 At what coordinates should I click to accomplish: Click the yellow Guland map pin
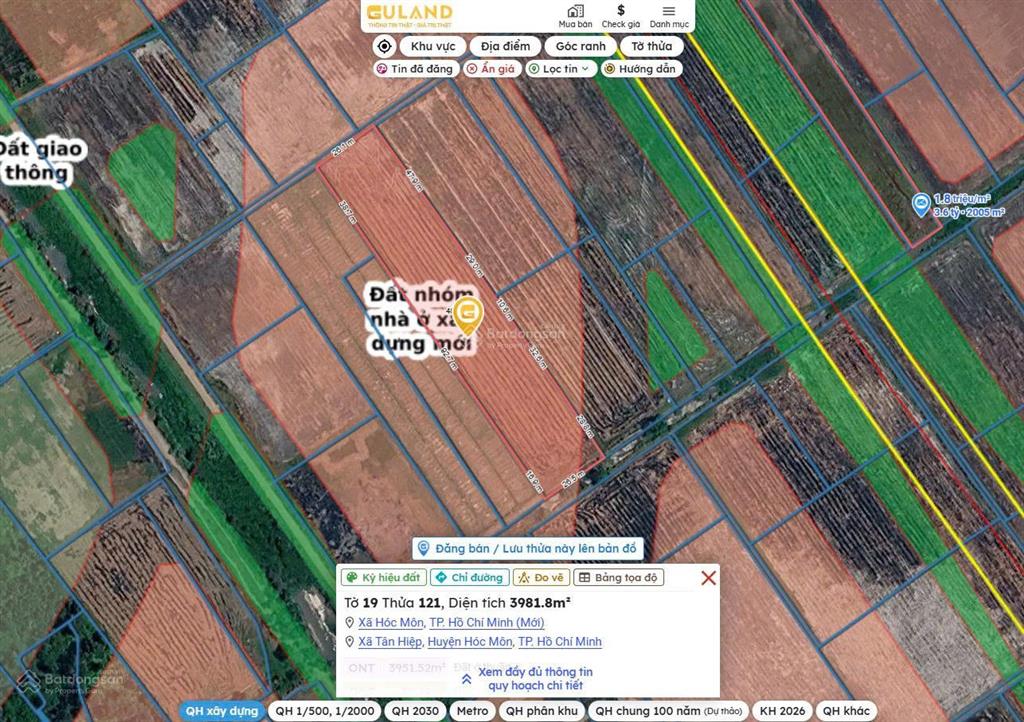(x=468, y=315)
